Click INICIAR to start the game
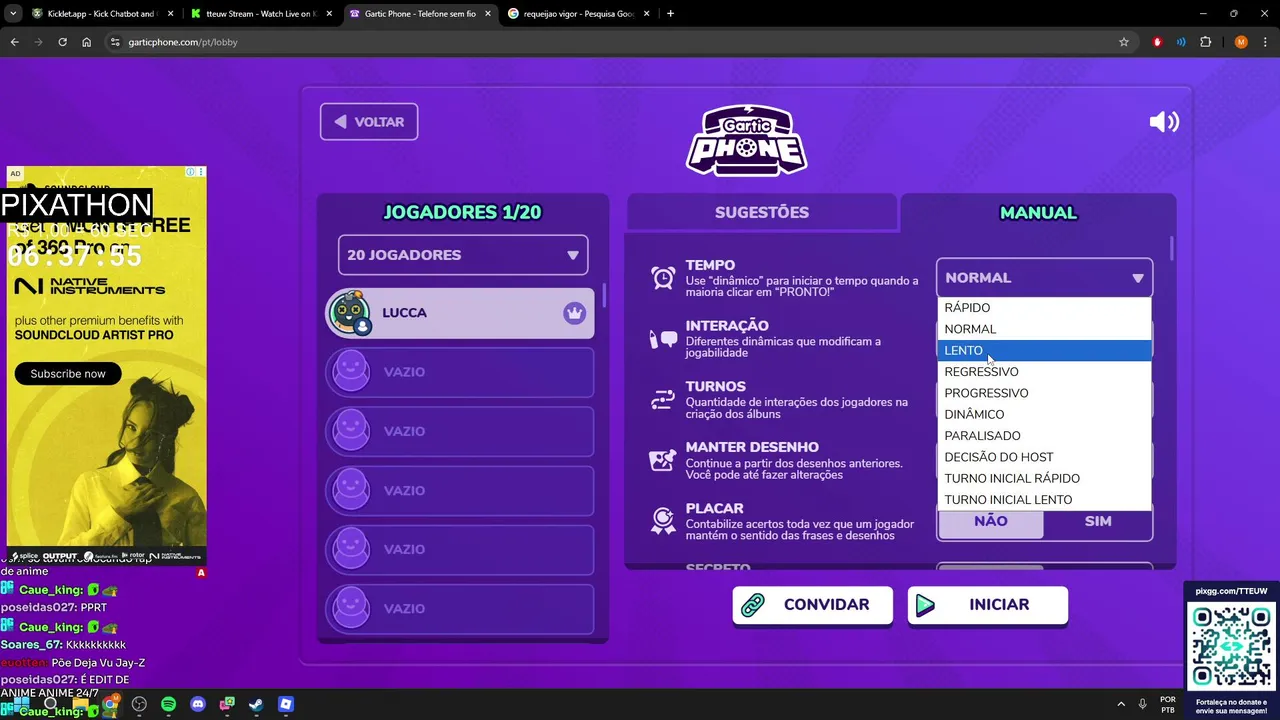1280x720 pixels. (987, 604)
